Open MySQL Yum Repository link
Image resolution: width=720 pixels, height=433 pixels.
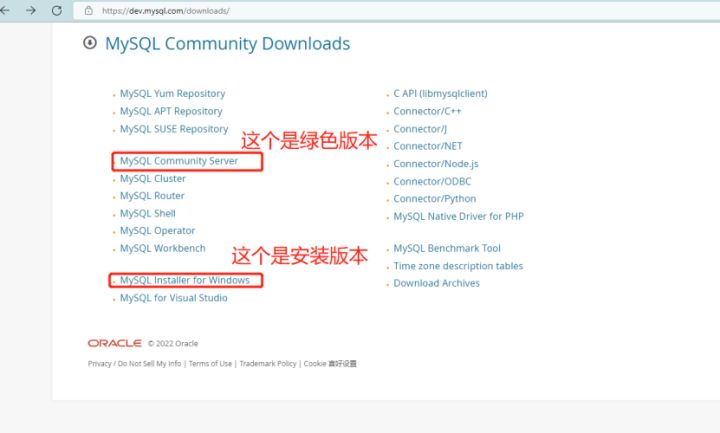pyautogui.click(x=173, y=94)
